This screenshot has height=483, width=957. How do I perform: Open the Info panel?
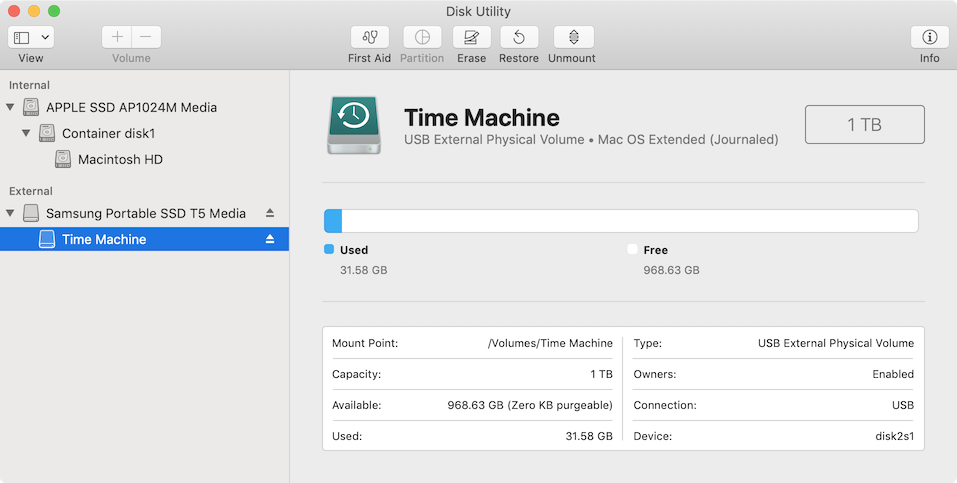tap(929, 38)
